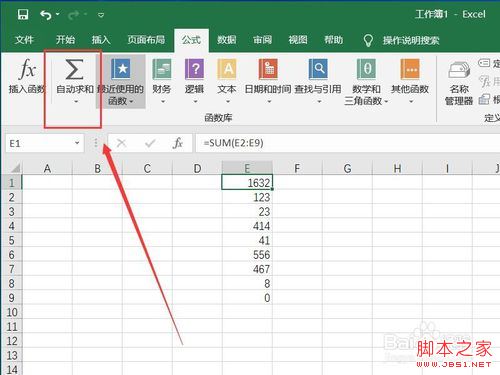This screenshot has height=375, width=500.
Task: Open the 查找与引用 functions icon
Action: [318, 69]
